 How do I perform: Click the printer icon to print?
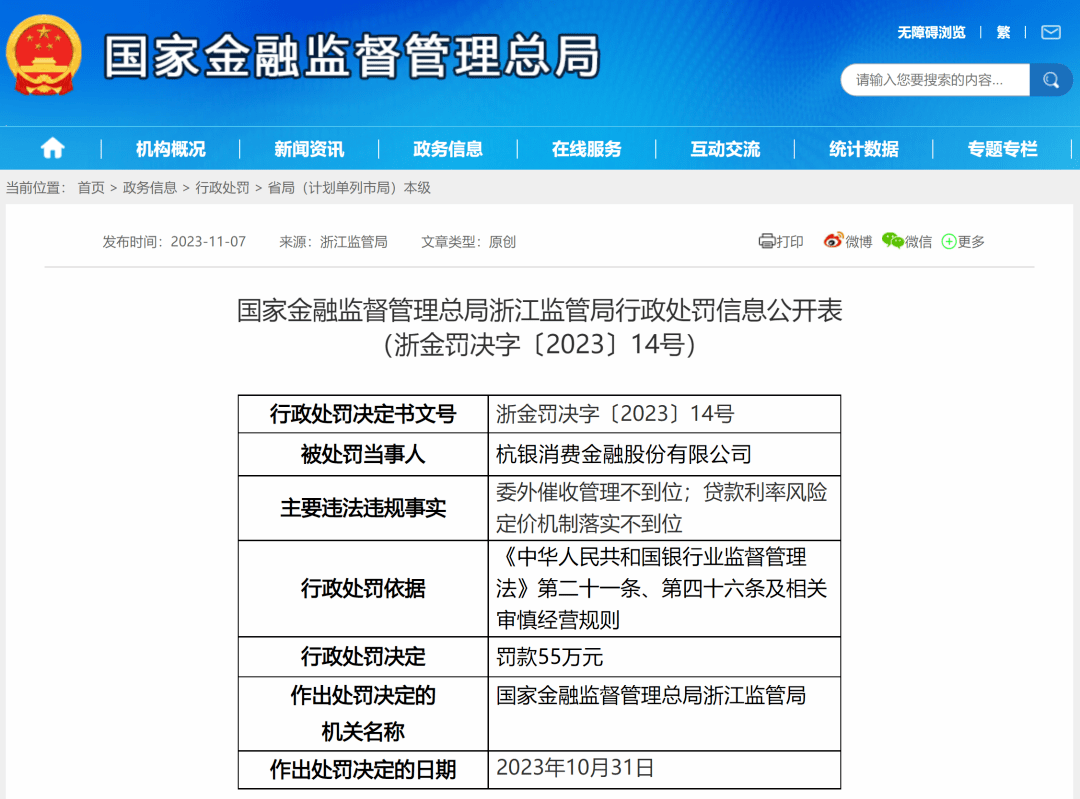coord(767,241)
